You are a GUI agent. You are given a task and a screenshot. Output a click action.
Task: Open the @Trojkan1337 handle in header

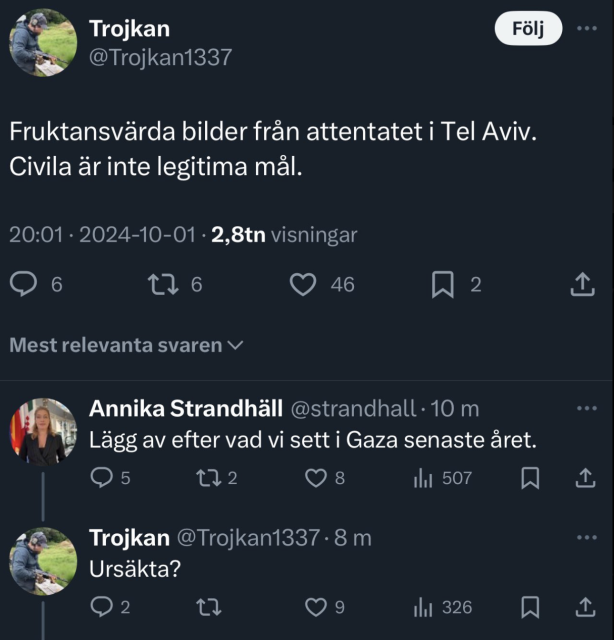(160, 57)
